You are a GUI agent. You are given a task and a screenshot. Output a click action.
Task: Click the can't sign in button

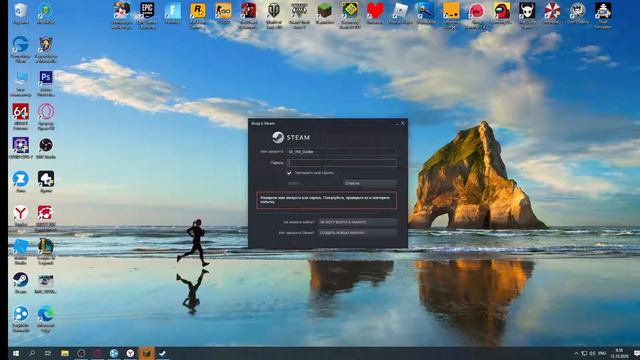357,222
